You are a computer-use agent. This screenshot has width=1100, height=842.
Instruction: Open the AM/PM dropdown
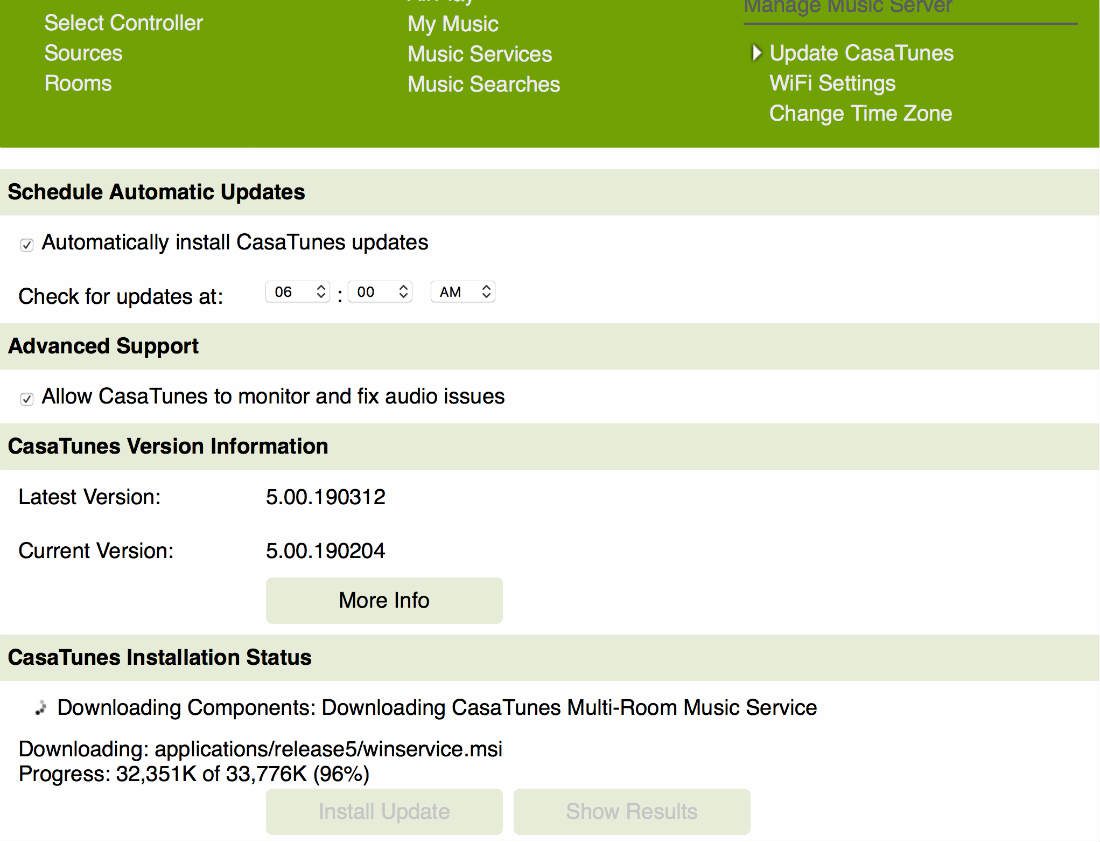[463, 292]
